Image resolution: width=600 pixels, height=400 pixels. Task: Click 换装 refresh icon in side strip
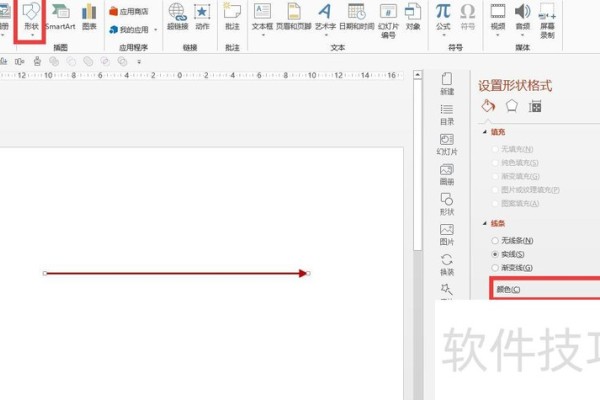click(447, 264)
